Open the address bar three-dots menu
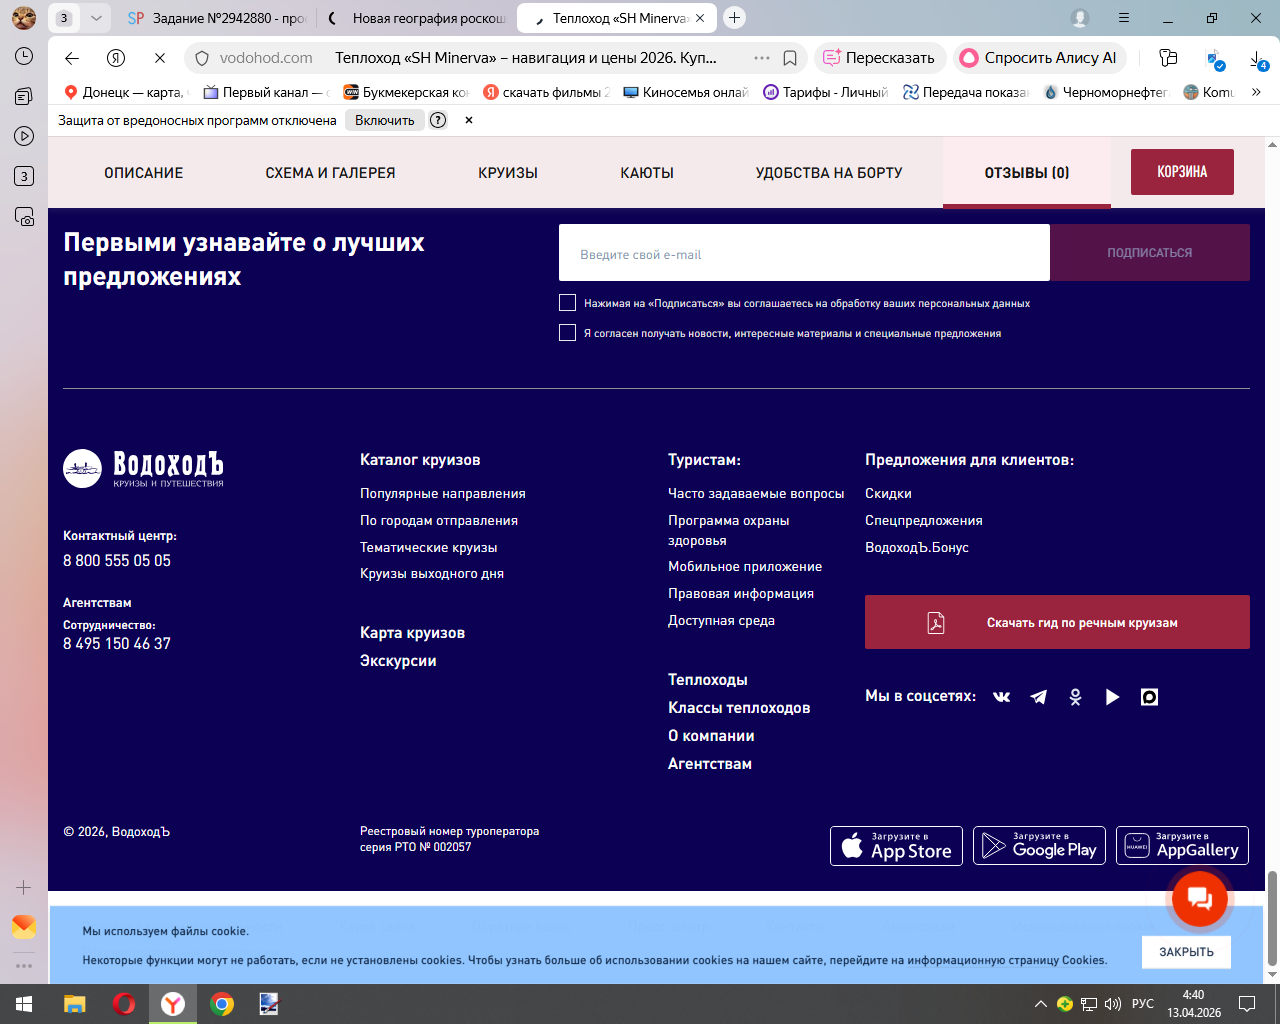The width and height of the screenshot is (1280, 1024). pyautogui.click(x=762, y=58)
